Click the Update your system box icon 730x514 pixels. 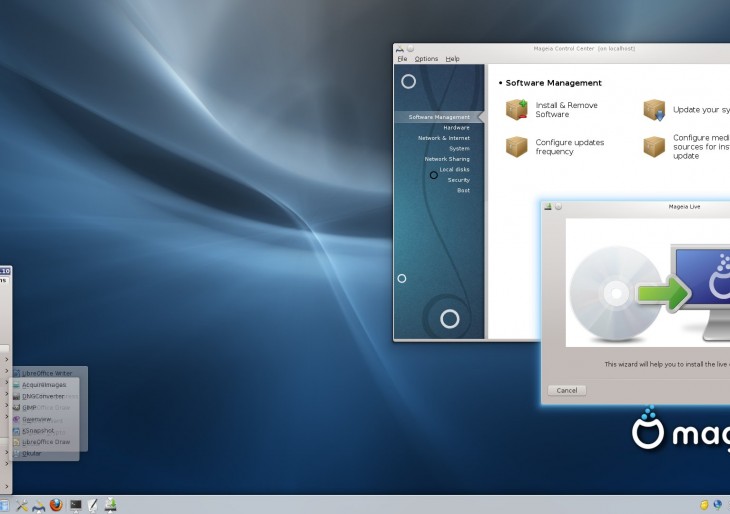(x=654, y=109)
